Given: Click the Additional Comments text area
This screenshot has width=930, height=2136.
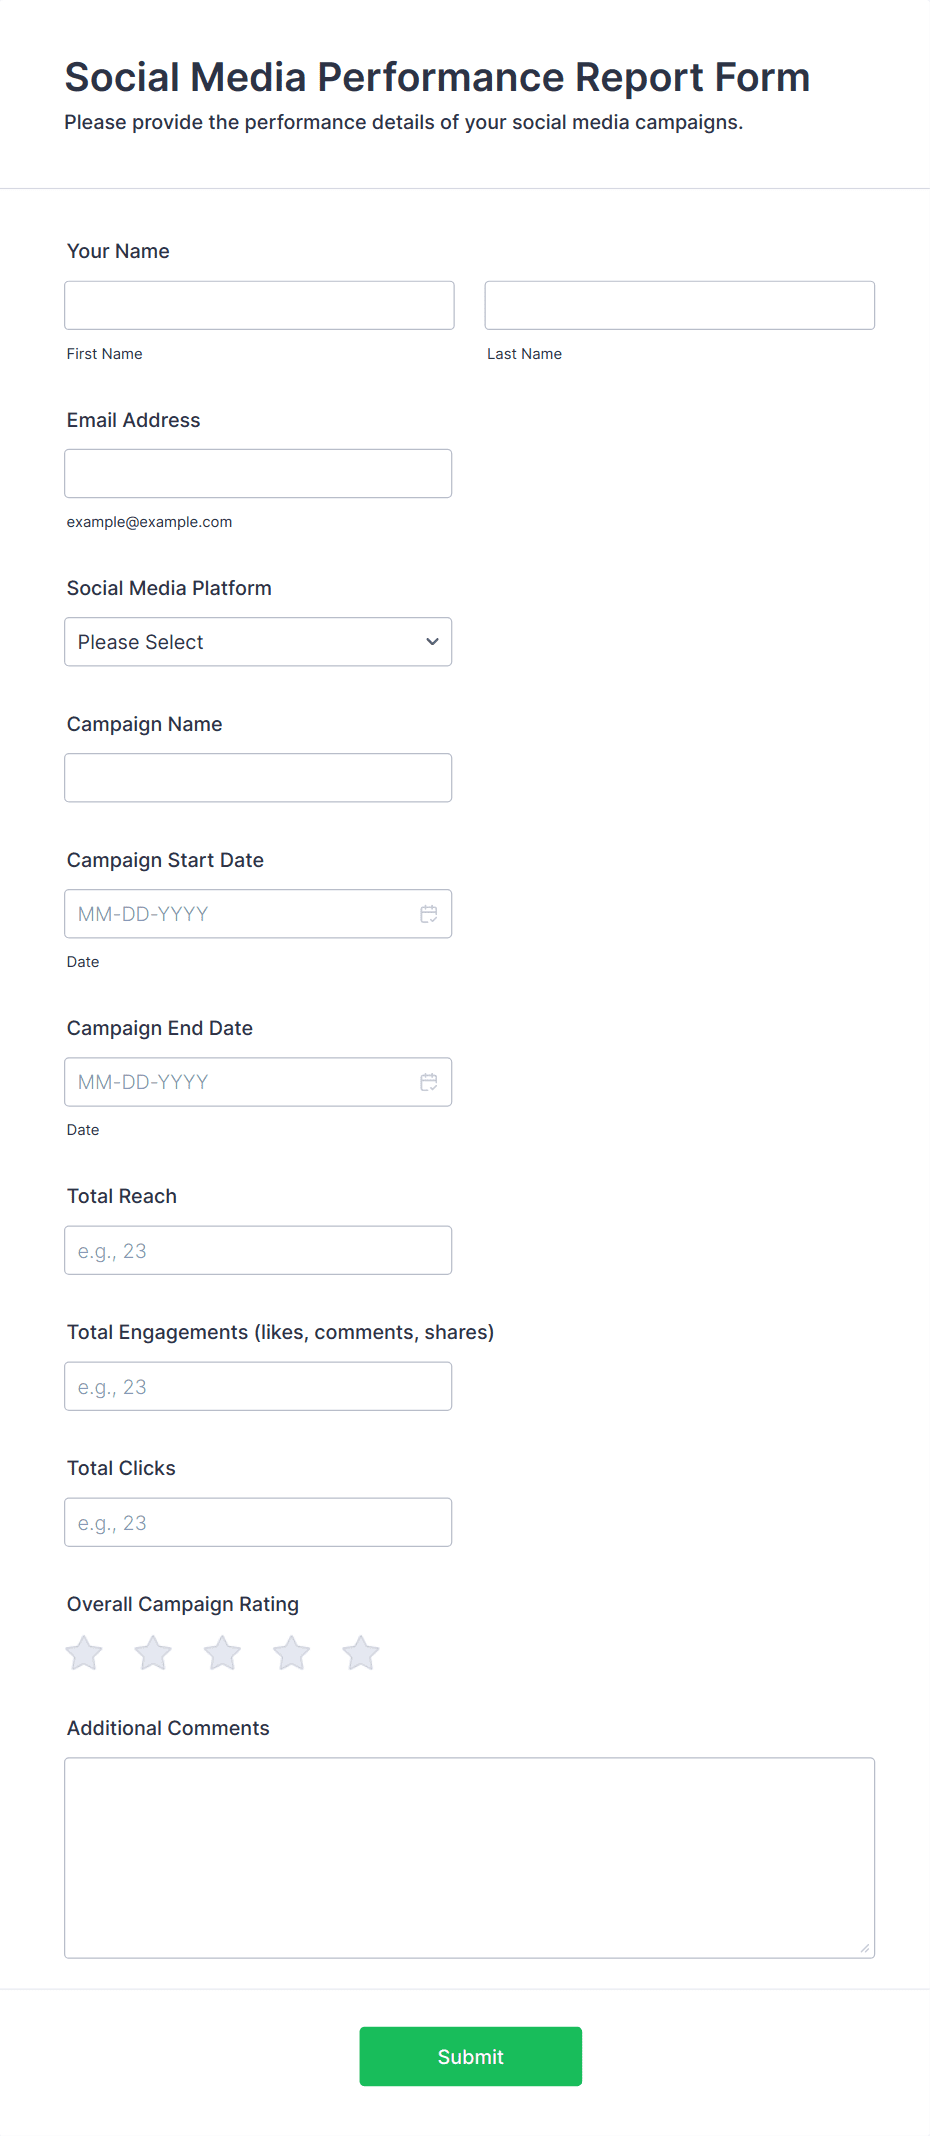Looking at the screenshot, I should tap(469, 1850).
